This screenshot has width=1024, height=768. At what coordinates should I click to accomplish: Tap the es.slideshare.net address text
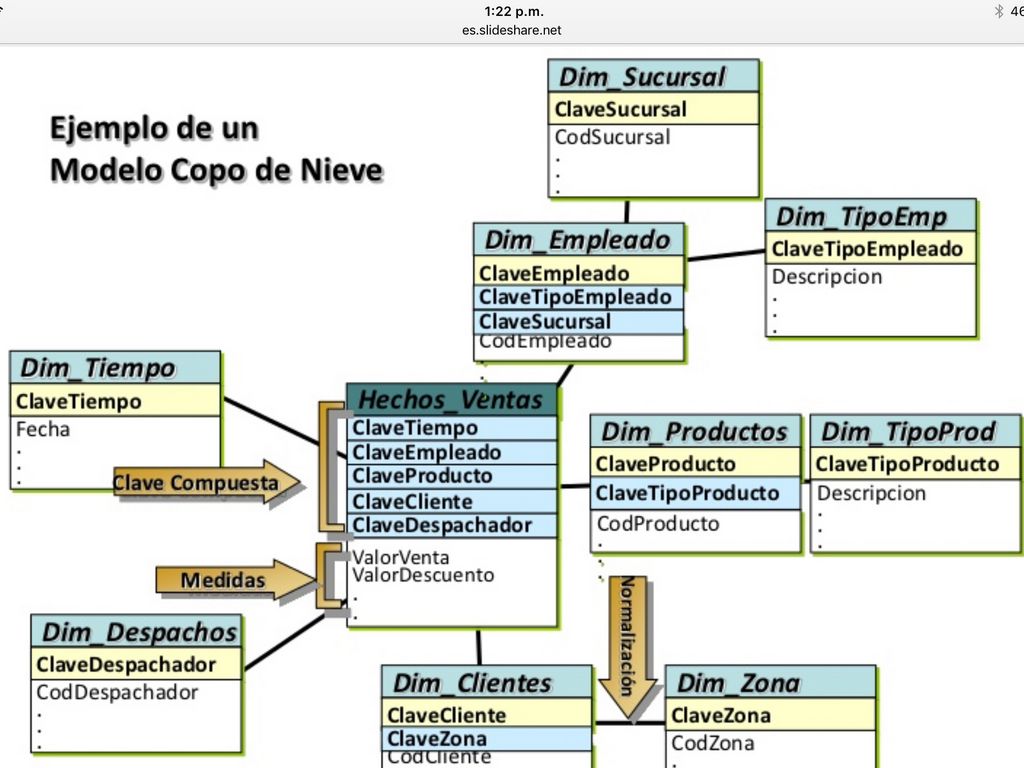point(511,30)
